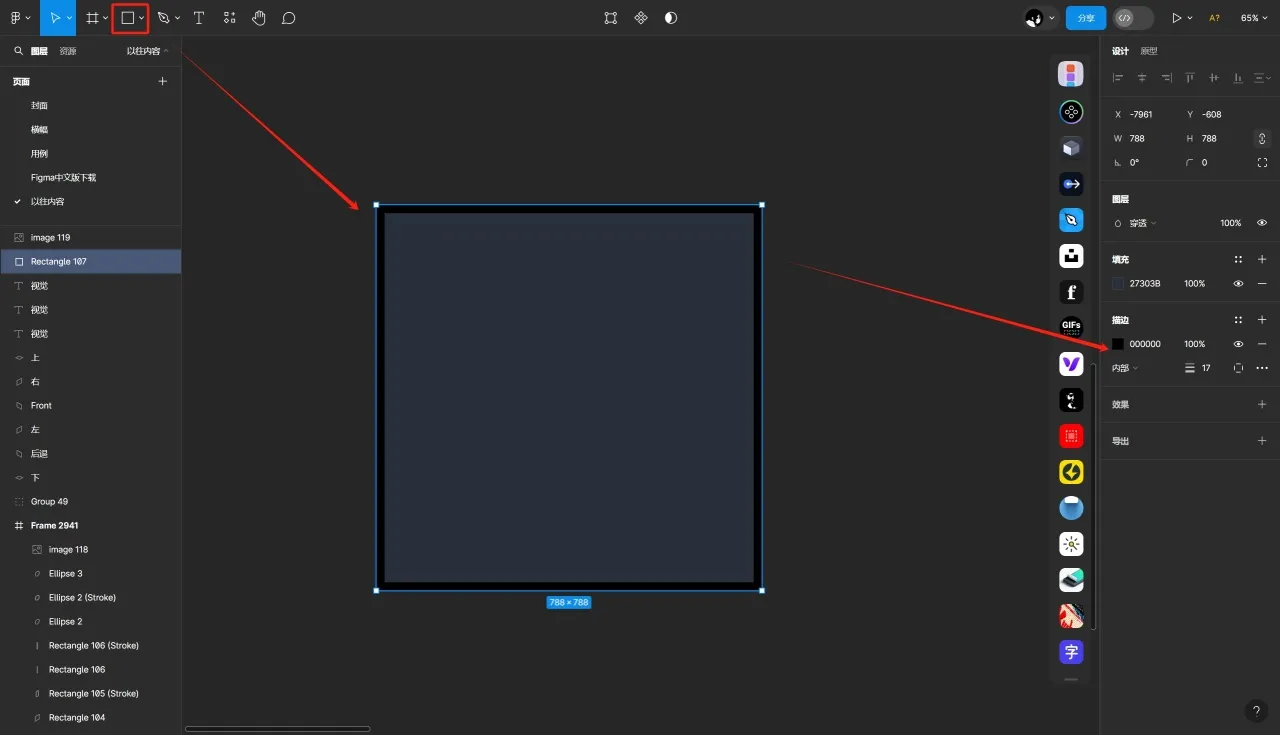Open the GIFs plugin icon
Image resolution: width=1280 pixels, height=735 pixels.
pos(1071,328)
